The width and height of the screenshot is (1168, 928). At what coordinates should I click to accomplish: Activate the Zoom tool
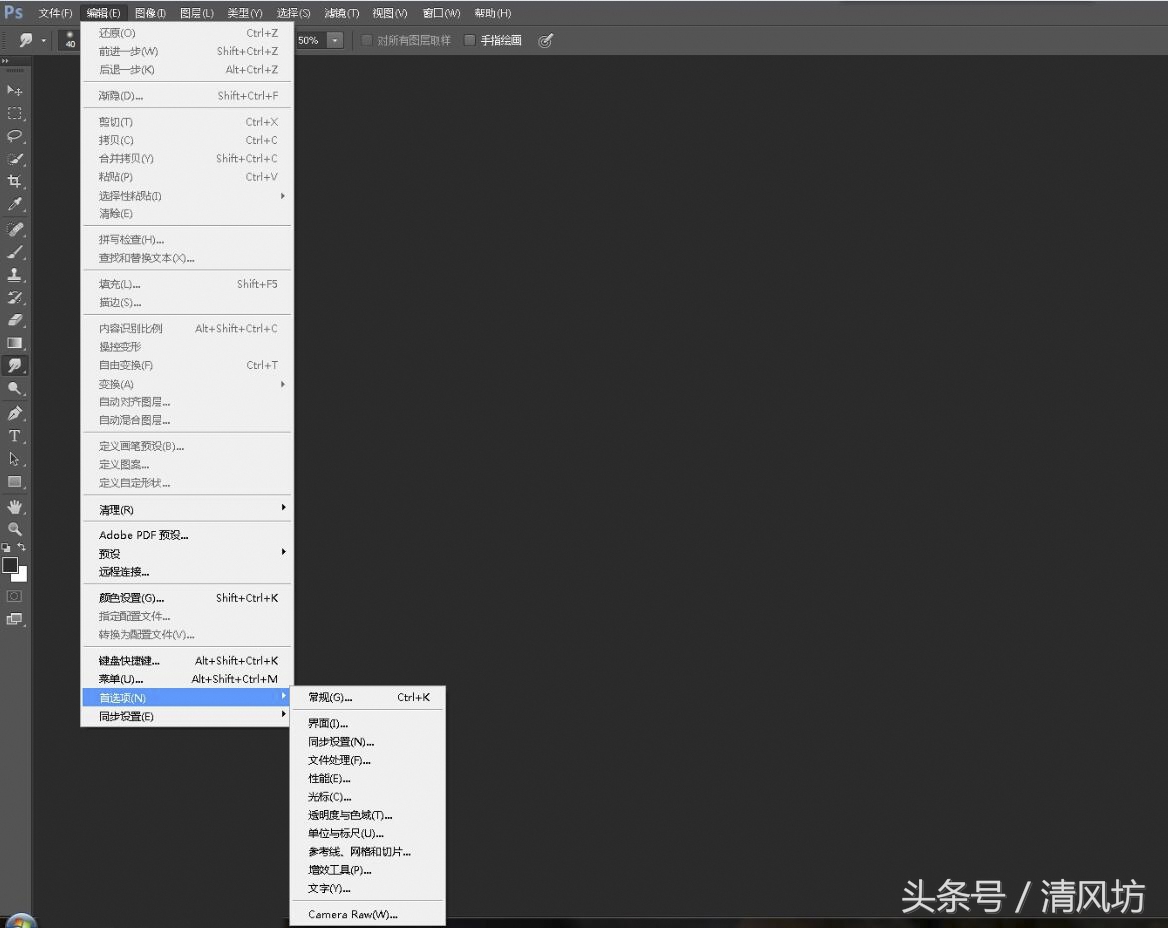point(15,528)
